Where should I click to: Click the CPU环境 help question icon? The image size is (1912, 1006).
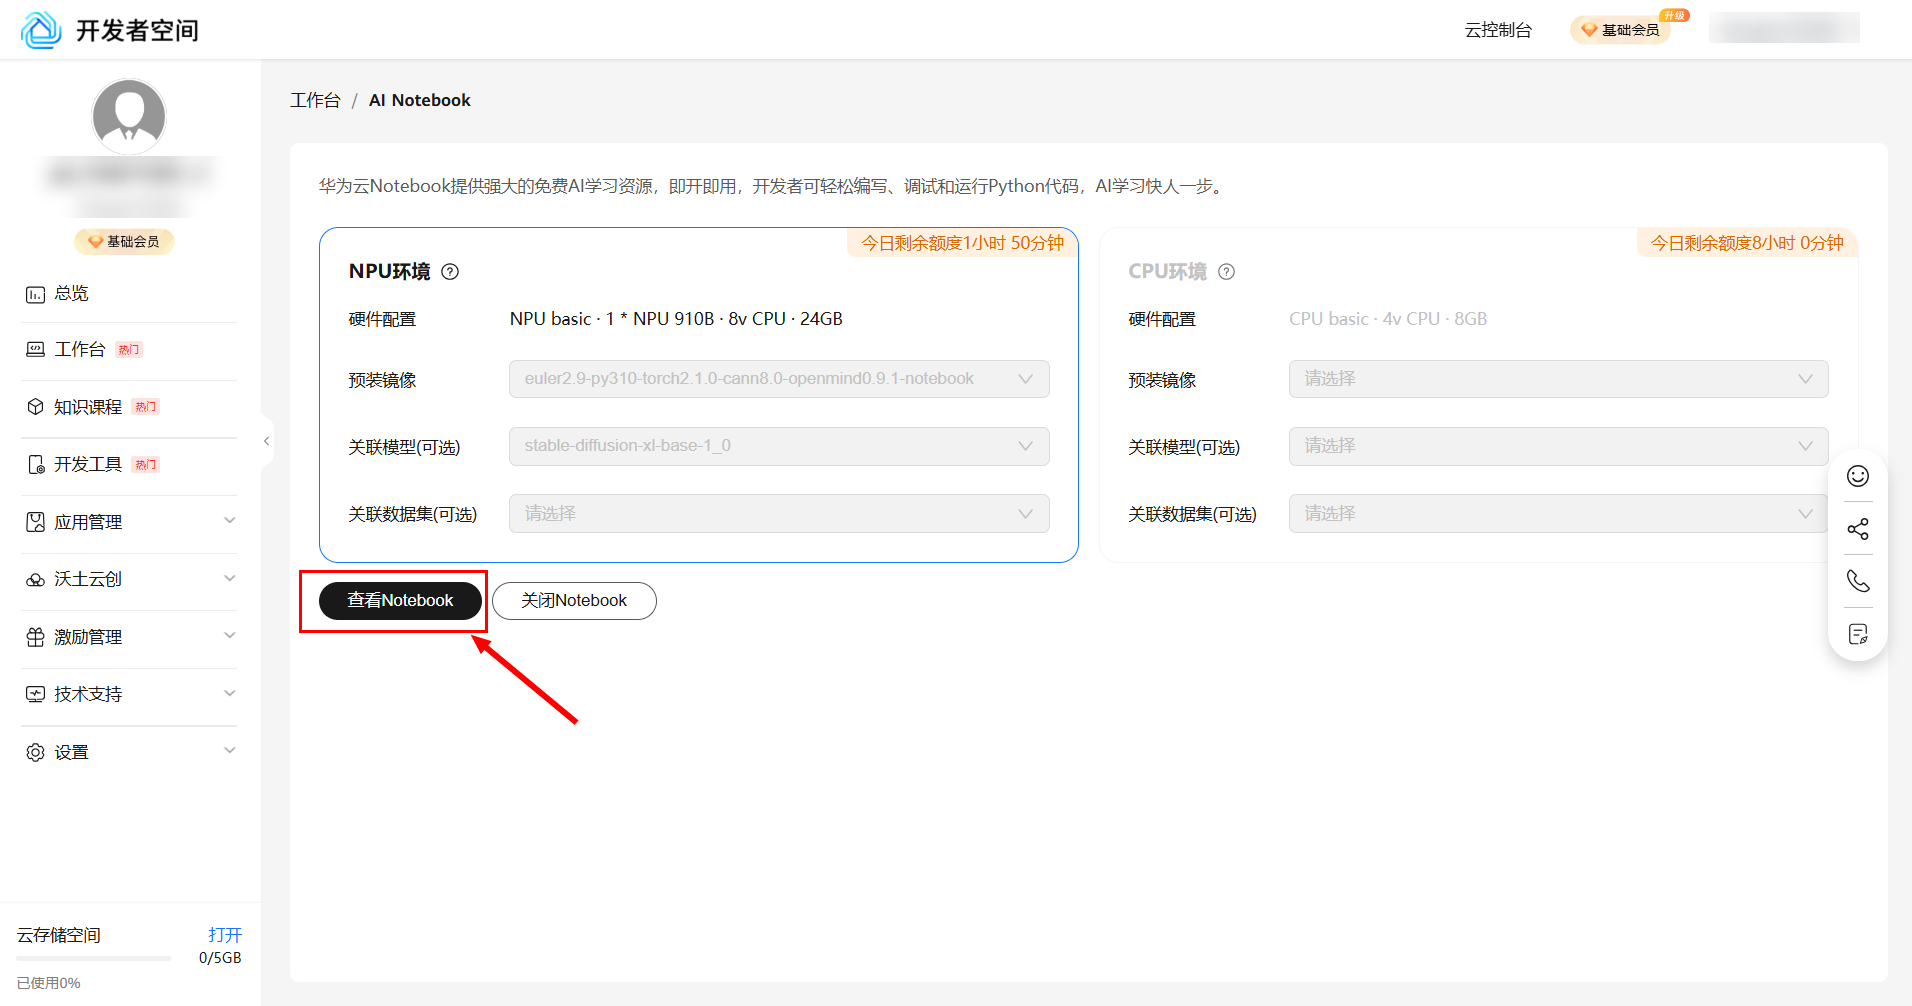[1227, 272]
